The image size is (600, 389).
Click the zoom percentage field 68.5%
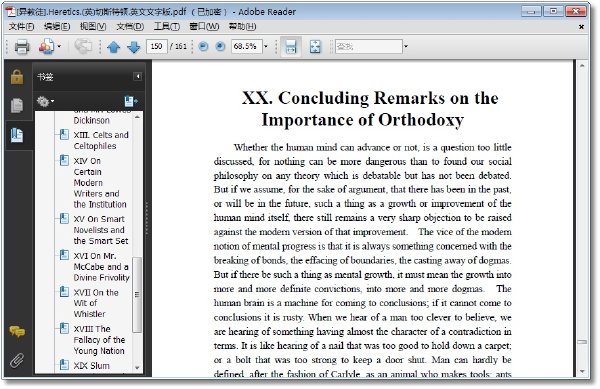click(x=246, y=47)
